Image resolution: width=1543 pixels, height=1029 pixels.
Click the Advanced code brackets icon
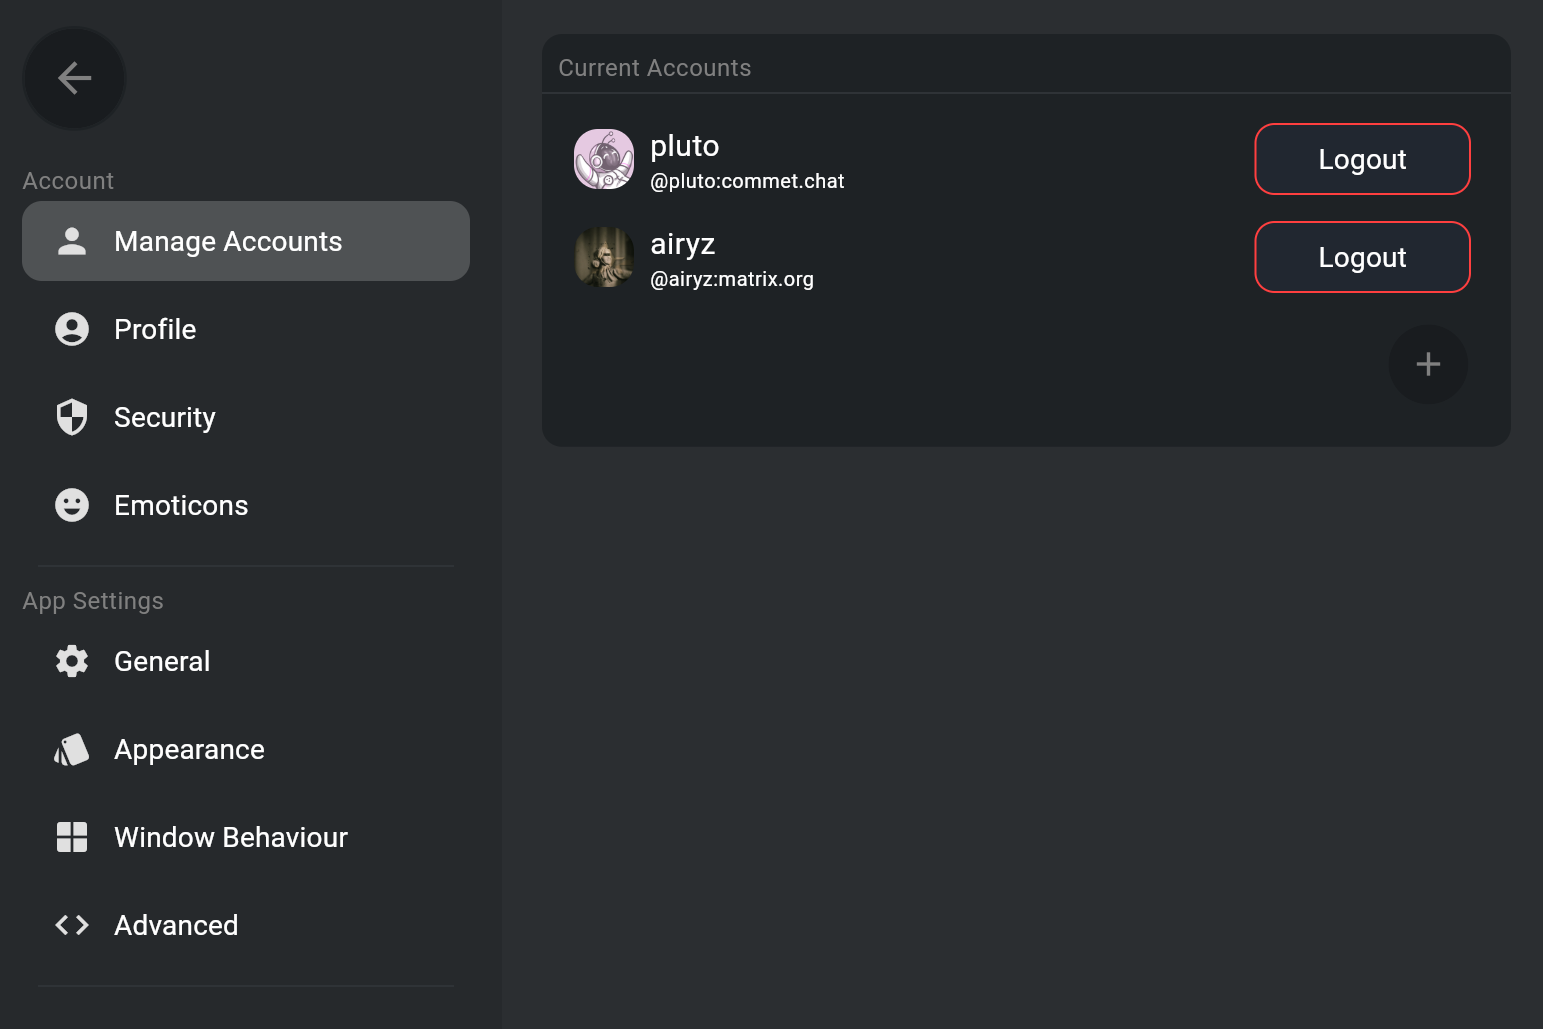pyautogui.click(x=72, y=925)
